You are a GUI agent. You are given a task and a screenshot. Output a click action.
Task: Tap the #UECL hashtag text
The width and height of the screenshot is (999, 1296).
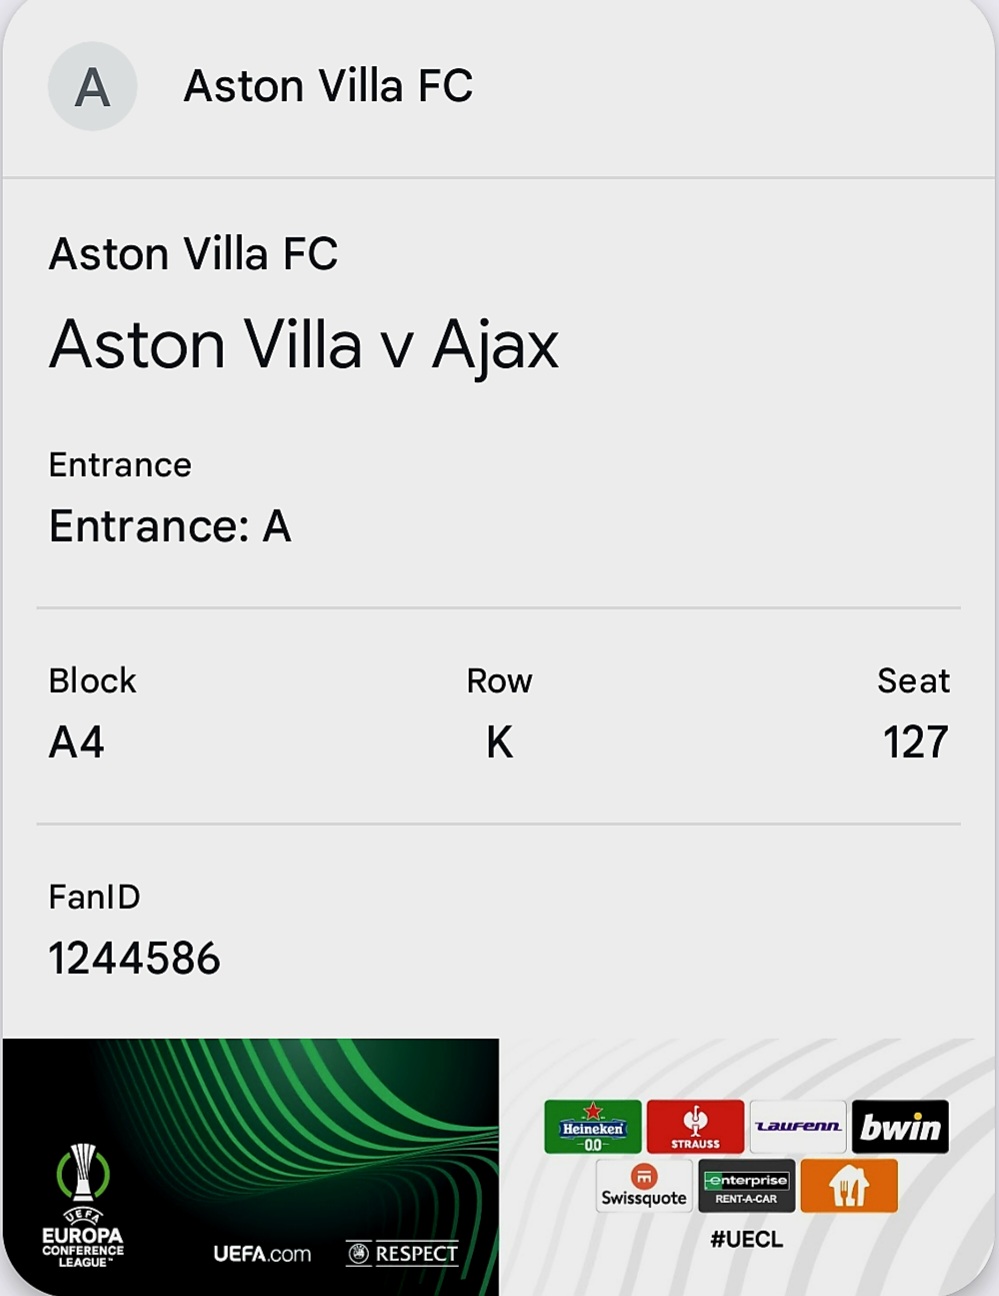click(x=746, y=1239)
